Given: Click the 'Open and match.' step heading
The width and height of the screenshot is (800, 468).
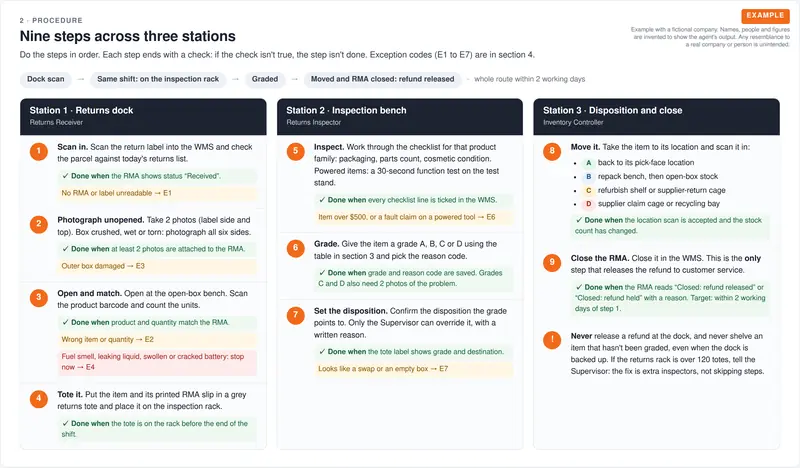Looking at the screenshot, I should (89, 293).
